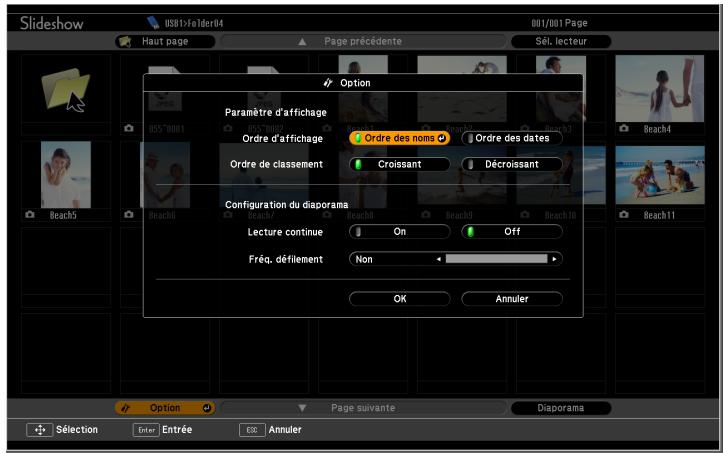Click the 'USB1>Folder04' path text
Image resolution: width=723 pixels, height=454 pixels.
coord(194,23)
